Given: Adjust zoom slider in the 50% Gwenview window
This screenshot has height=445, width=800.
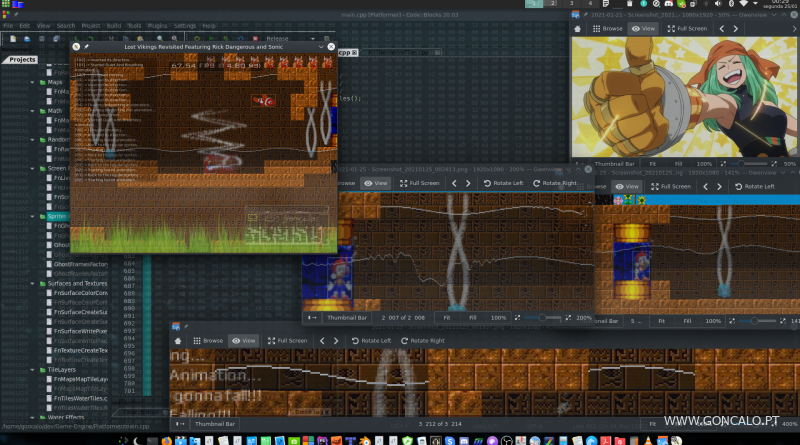Looking at the screenshot, I should tap(749, 164).
